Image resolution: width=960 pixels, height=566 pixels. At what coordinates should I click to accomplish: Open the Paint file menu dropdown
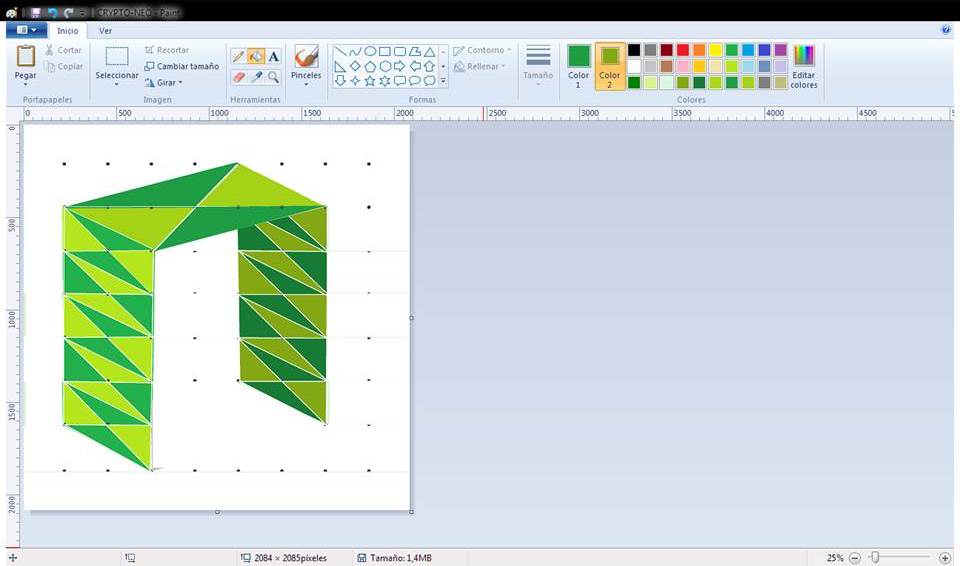[26, 30]
